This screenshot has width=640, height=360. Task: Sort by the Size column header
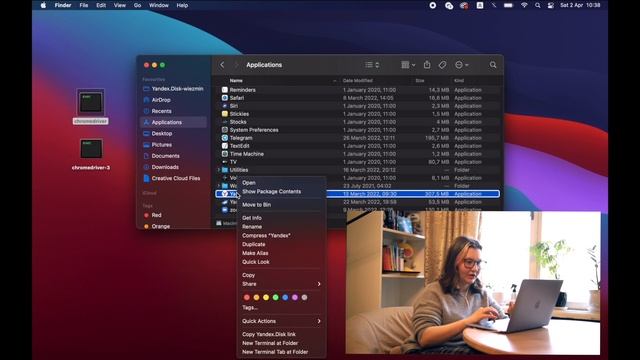[x=420, y=81]
